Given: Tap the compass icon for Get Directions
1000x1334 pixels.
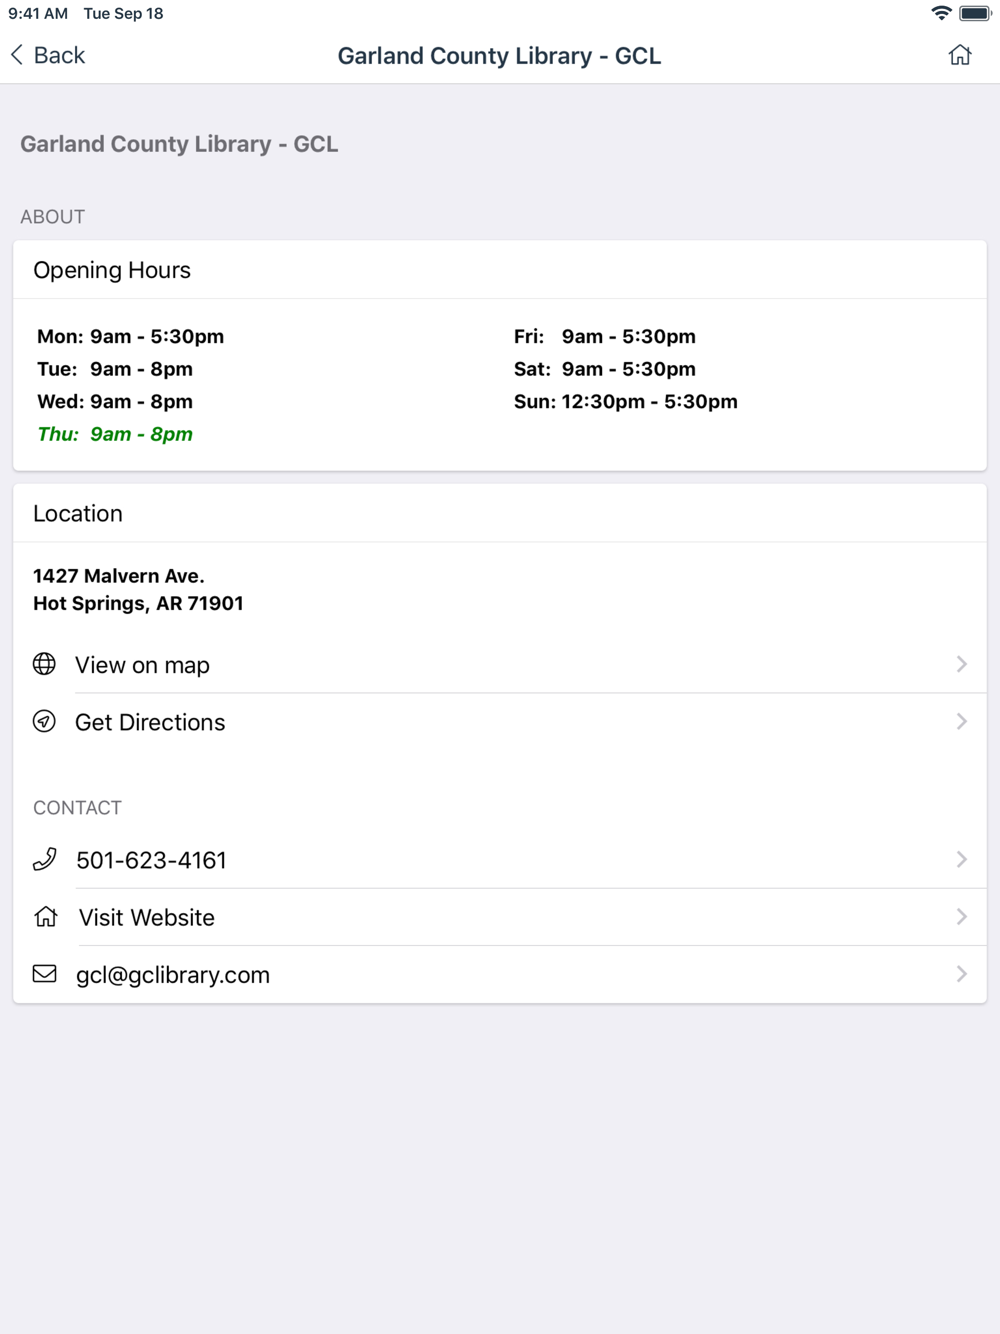Looking at the screenshot, I should (44, 721).
